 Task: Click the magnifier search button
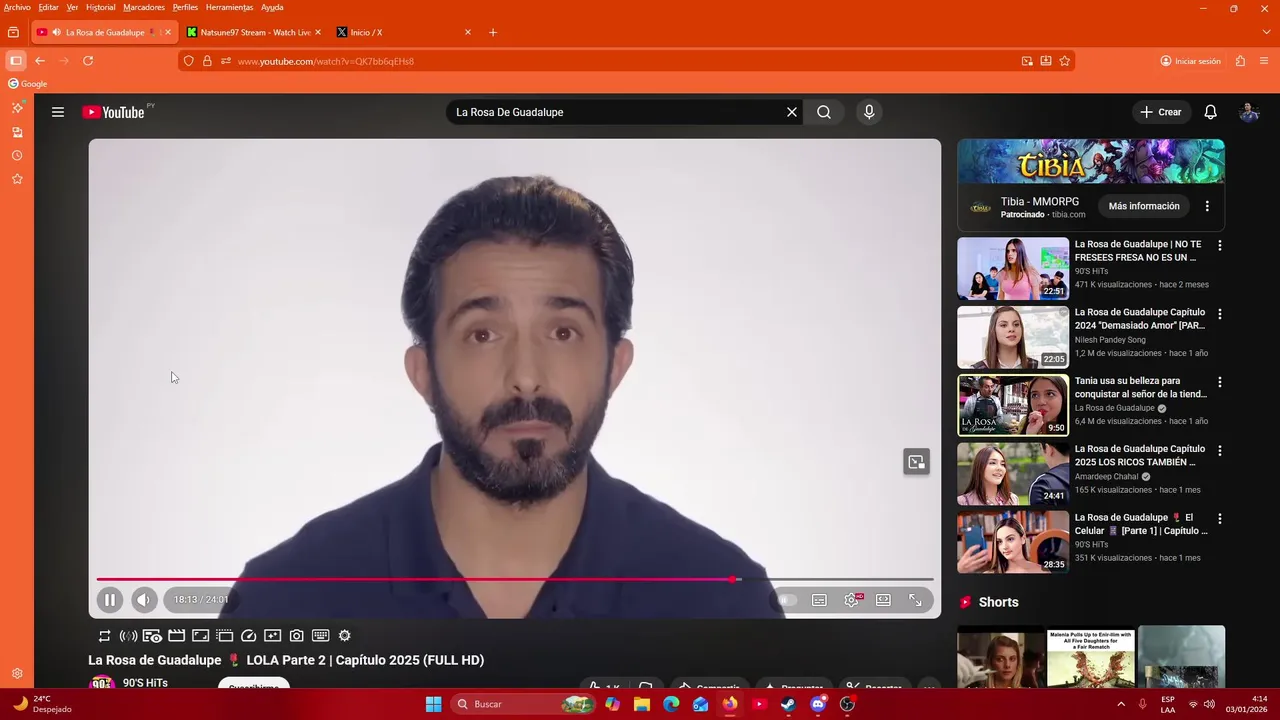pyautogui.click(x=824, y=112)
